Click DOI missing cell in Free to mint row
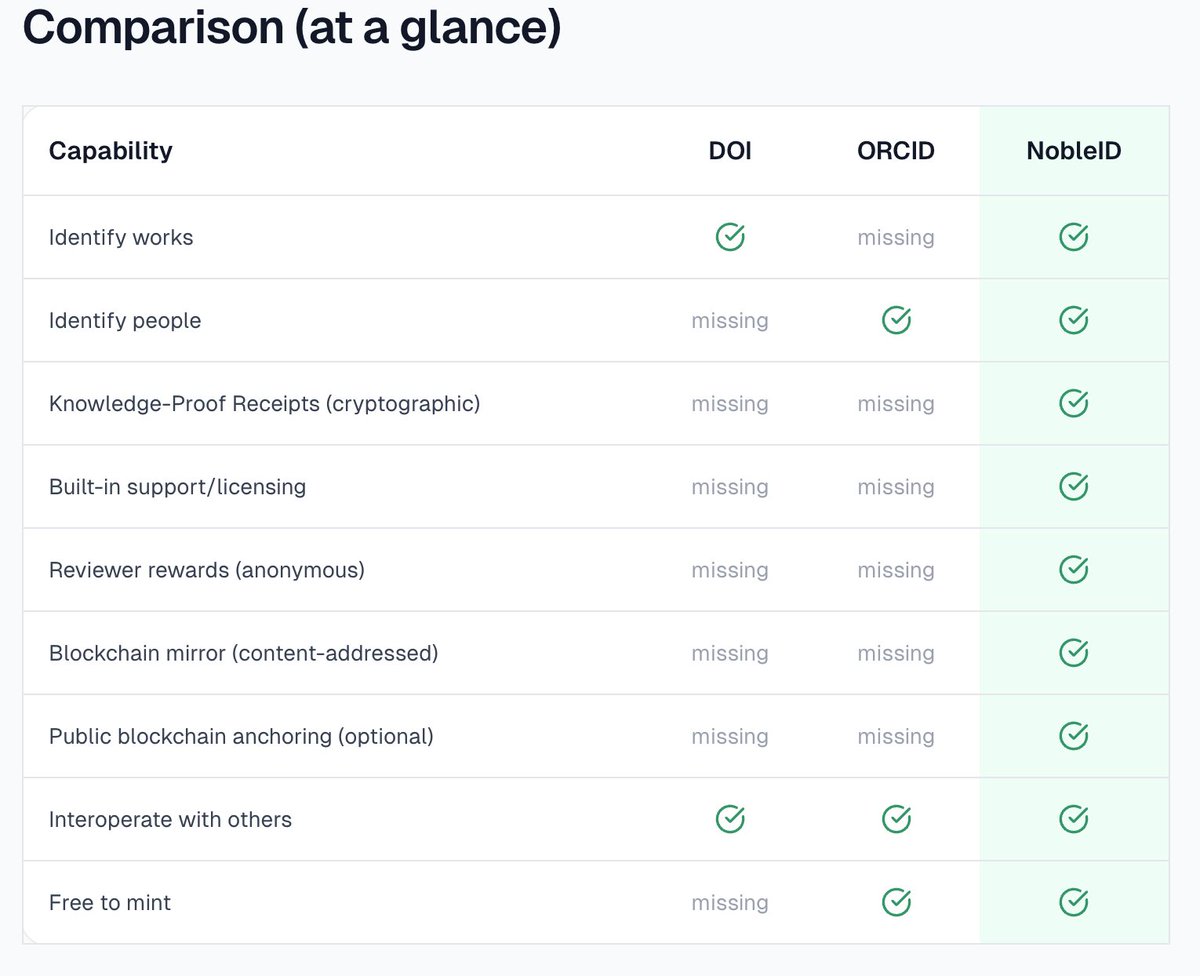The height and width of the screenshot is (976, 1200). pyautogui.click(x=730, y=903)
